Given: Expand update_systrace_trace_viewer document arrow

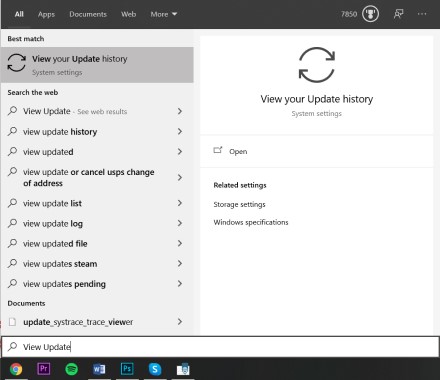Looking at the screenshot, I should (x=180, y=322).
